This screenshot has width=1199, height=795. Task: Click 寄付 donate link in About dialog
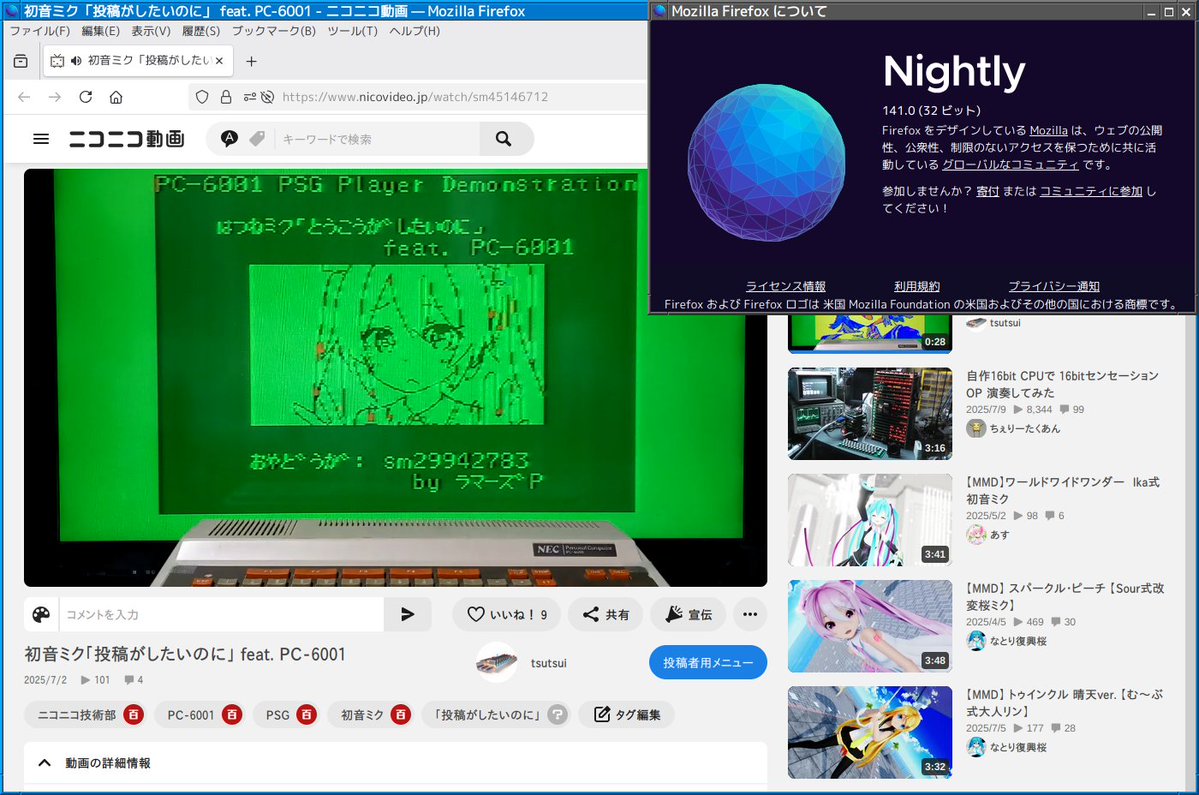tap(987, 191)
